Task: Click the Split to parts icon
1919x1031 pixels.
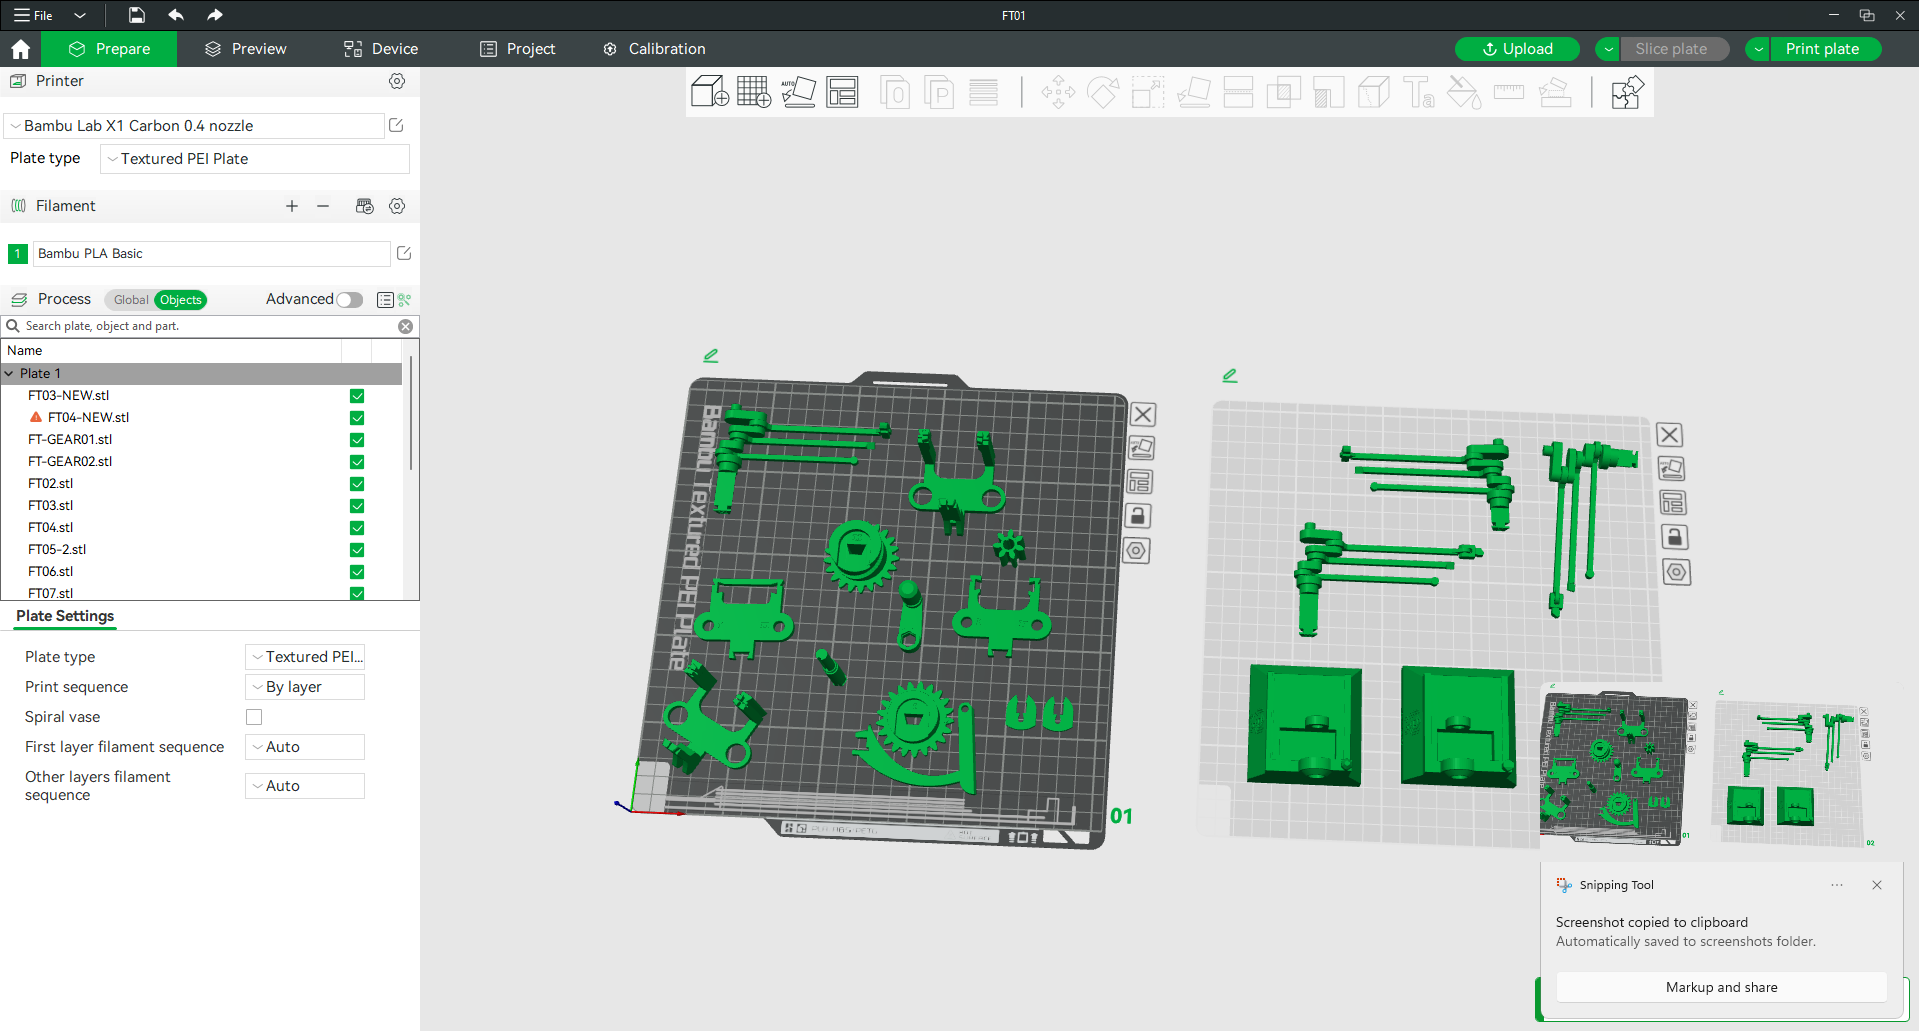Action: click(939, 92)
